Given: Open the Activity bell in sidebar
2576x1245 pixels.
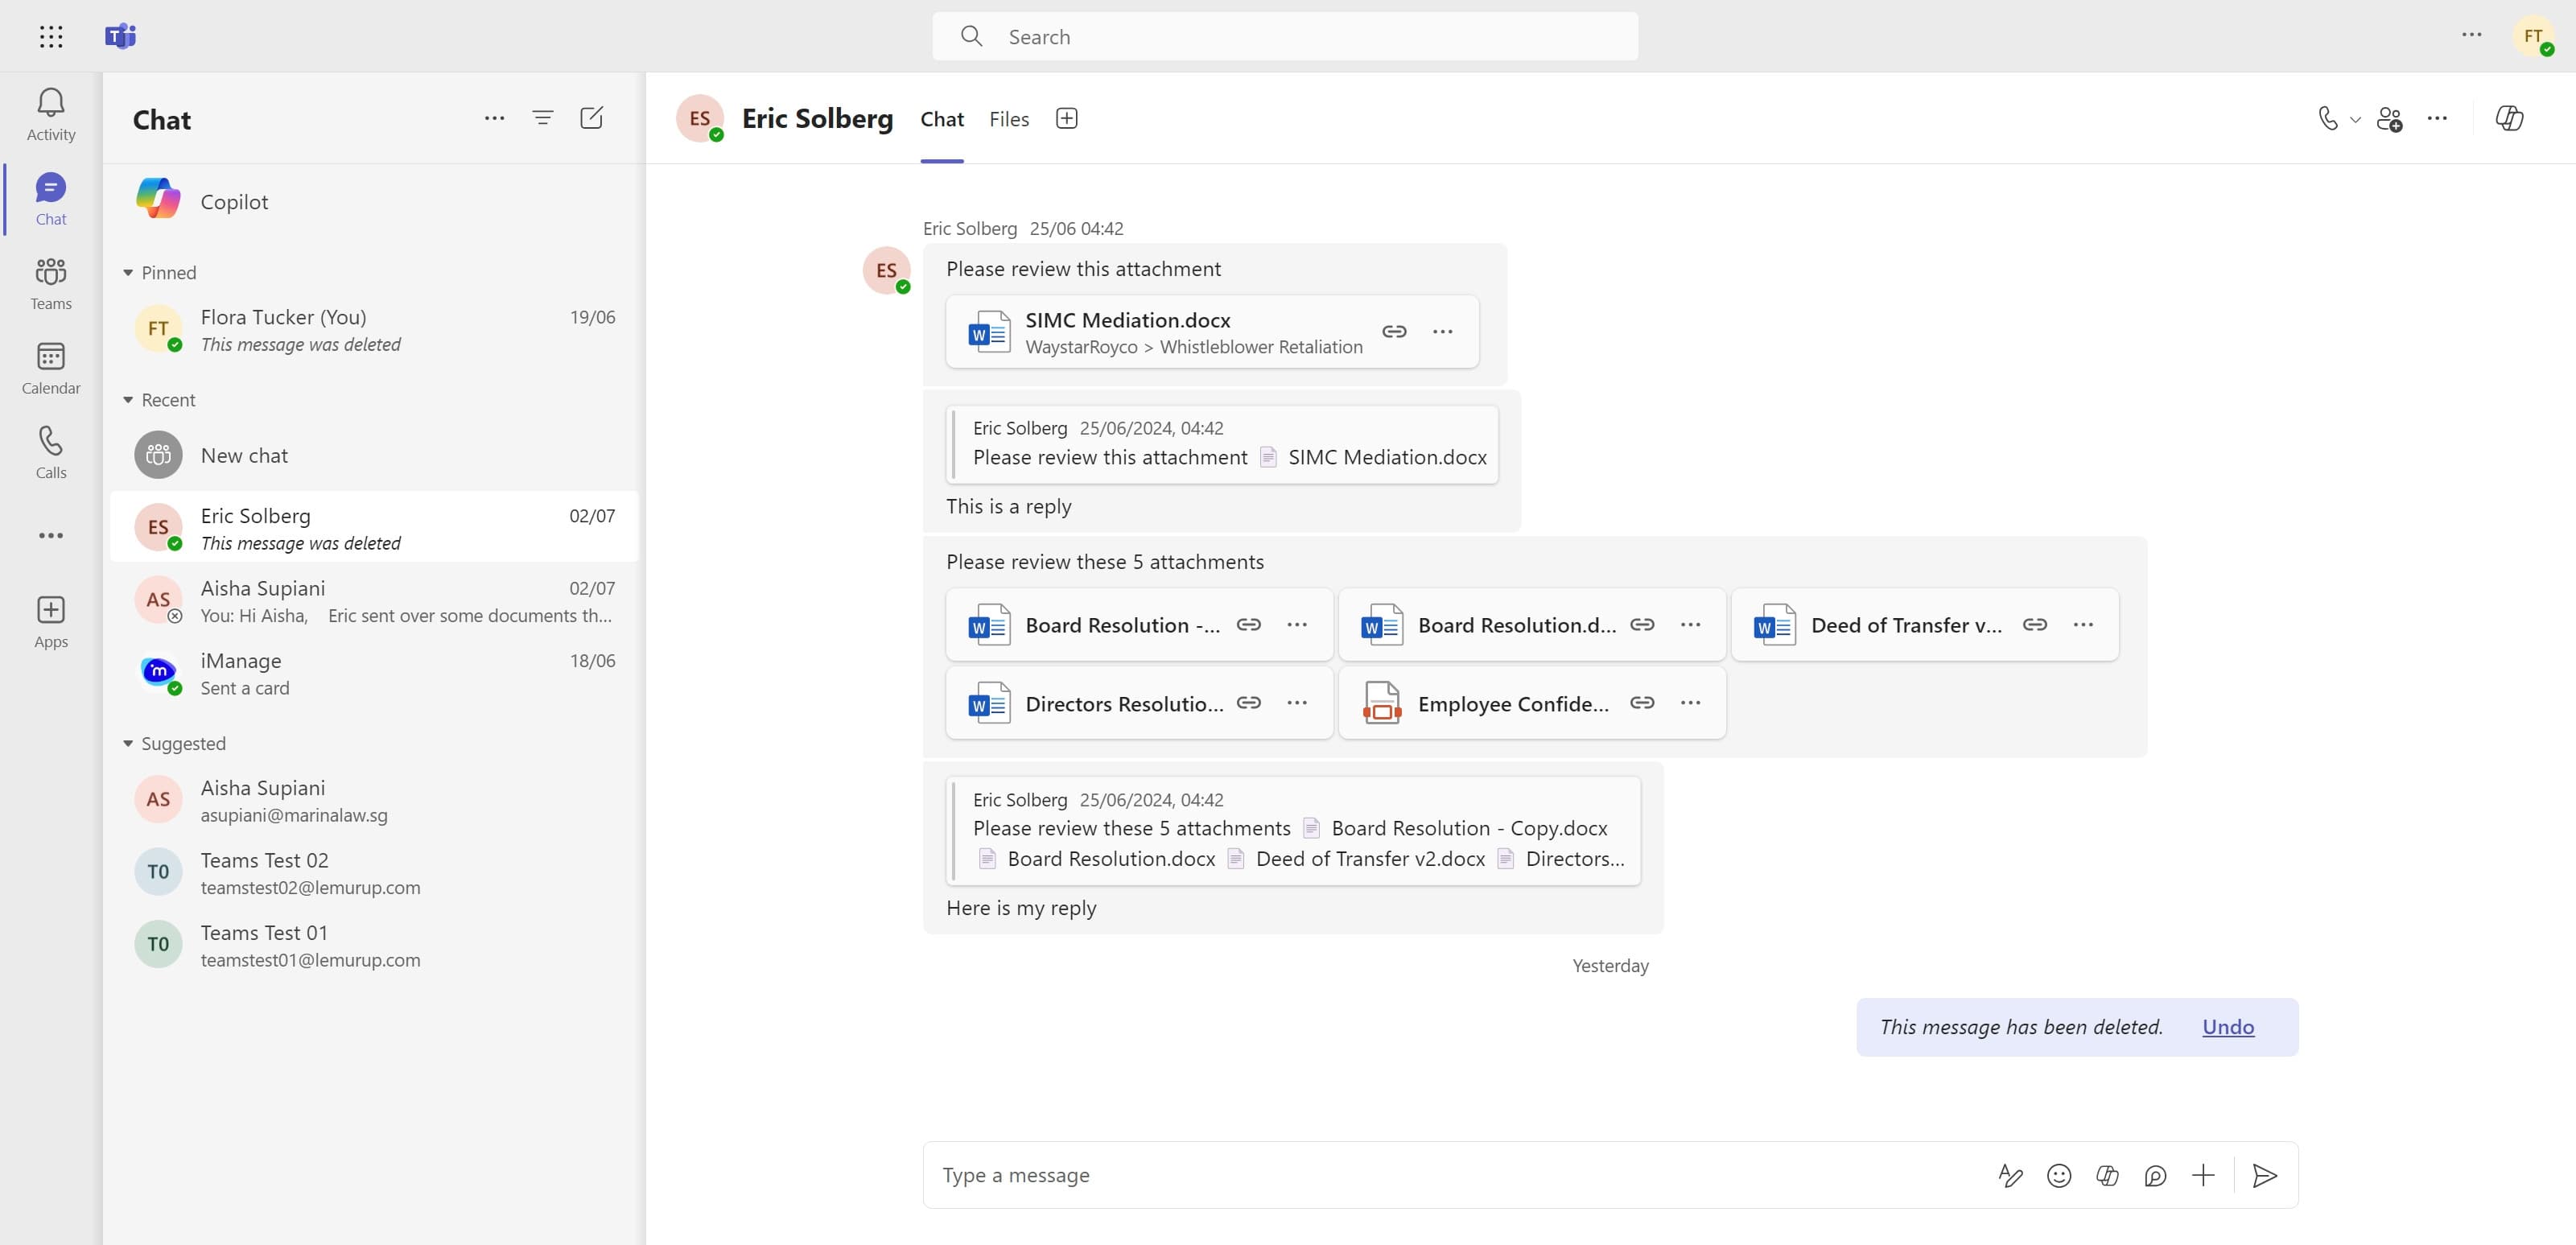Looking at the screenshot, I should click(x=51, y=115).
